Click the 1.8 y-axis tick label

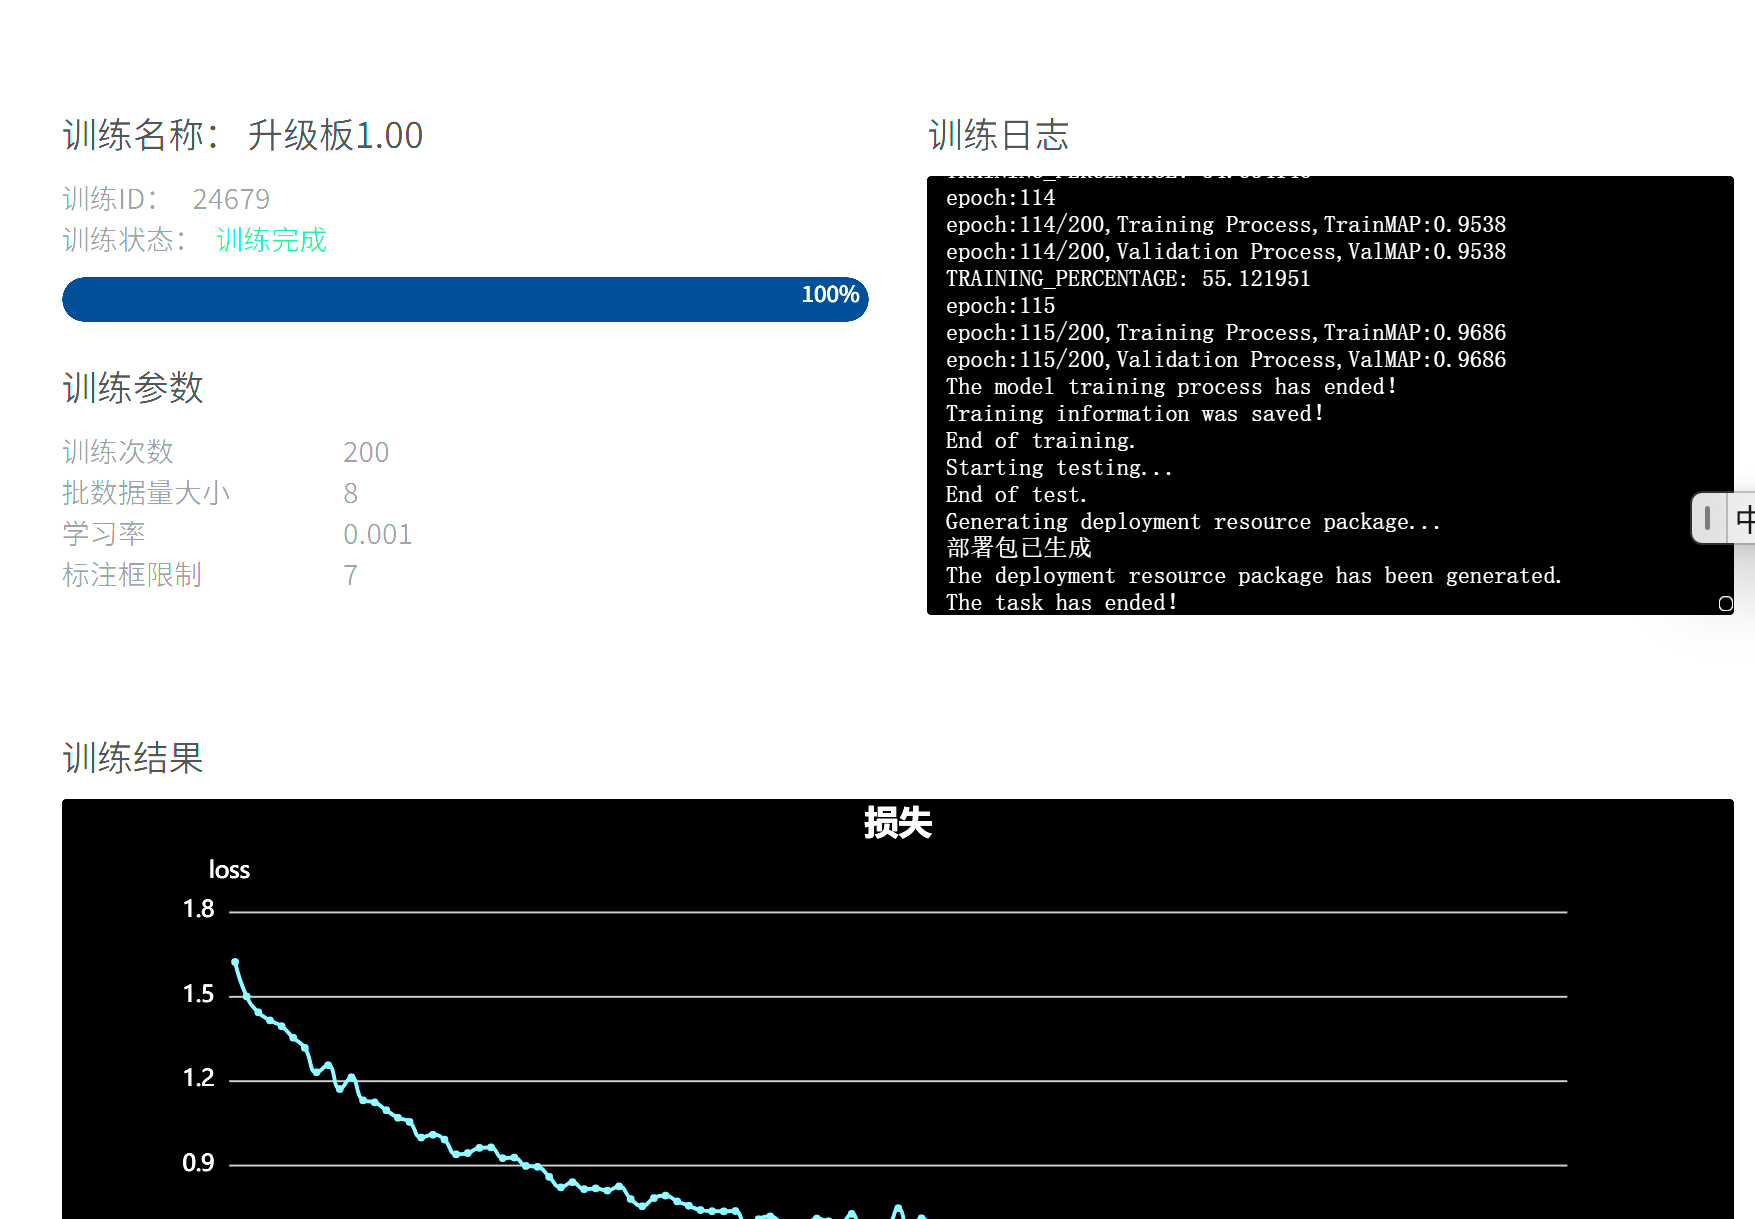tap(198, 909)
